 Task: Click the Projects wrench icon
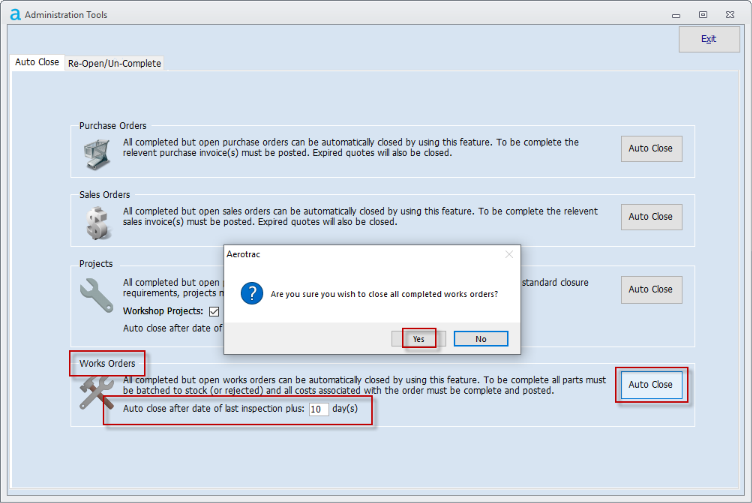[98, 297]
